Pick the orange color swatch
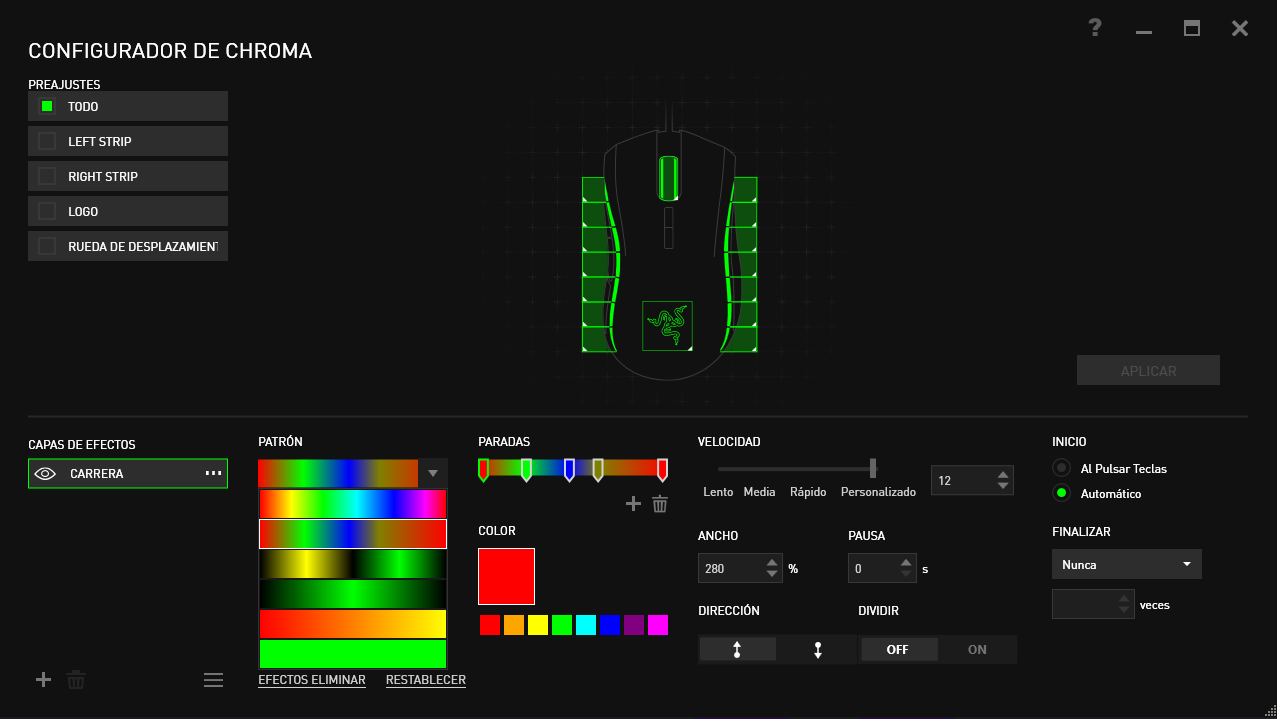 pyautogui.click(x=514, y=625)
